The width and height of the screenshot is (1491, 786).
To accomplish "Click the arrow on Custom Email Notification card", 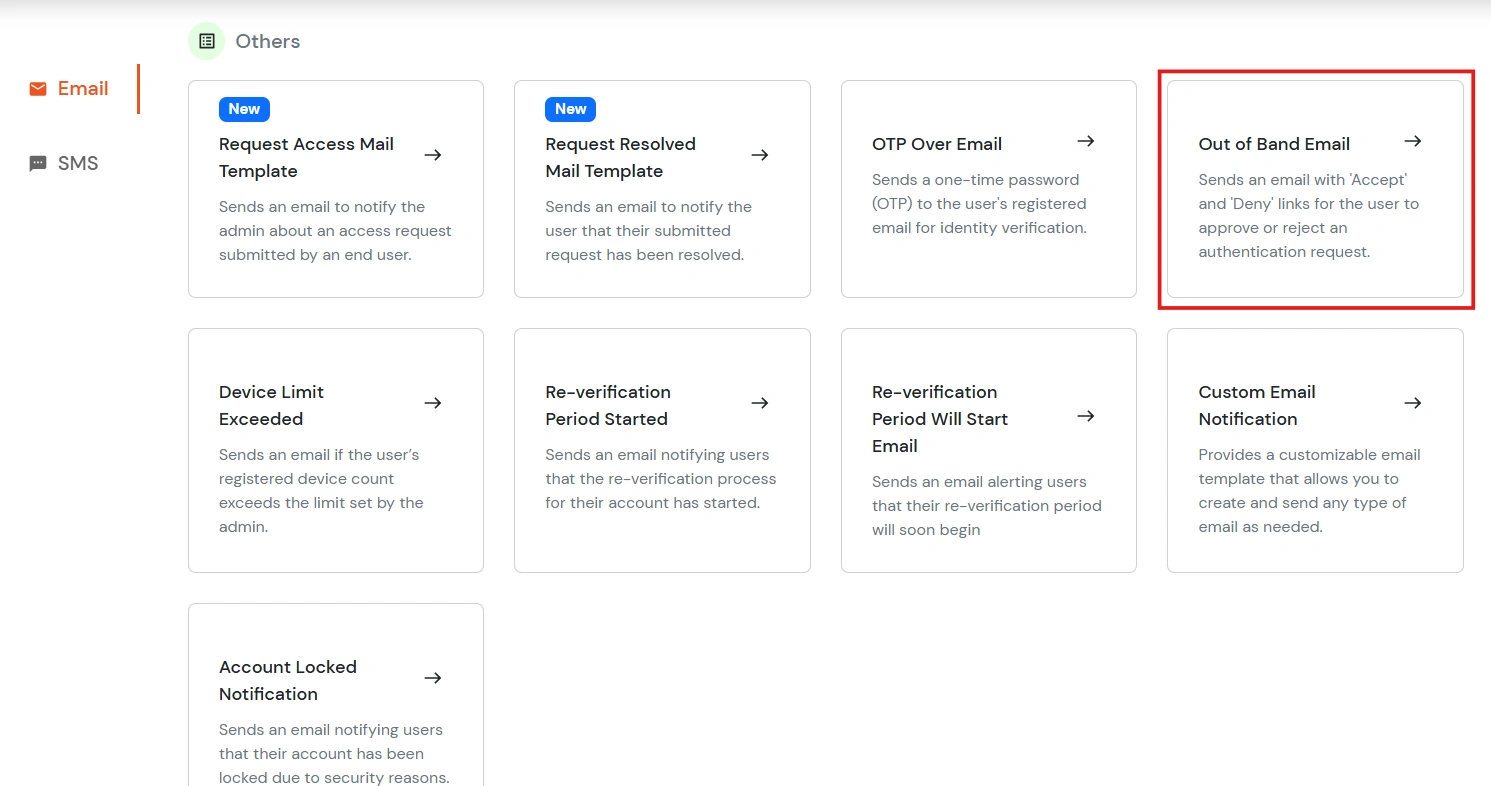I will point(1413,403).
